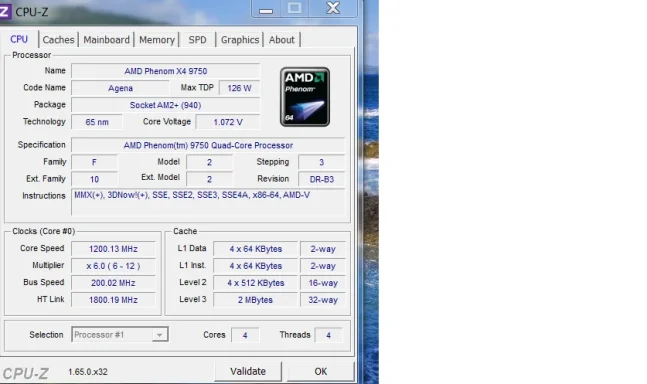
Task: Click the Stepping value 3
Action: tap(321, 162)
